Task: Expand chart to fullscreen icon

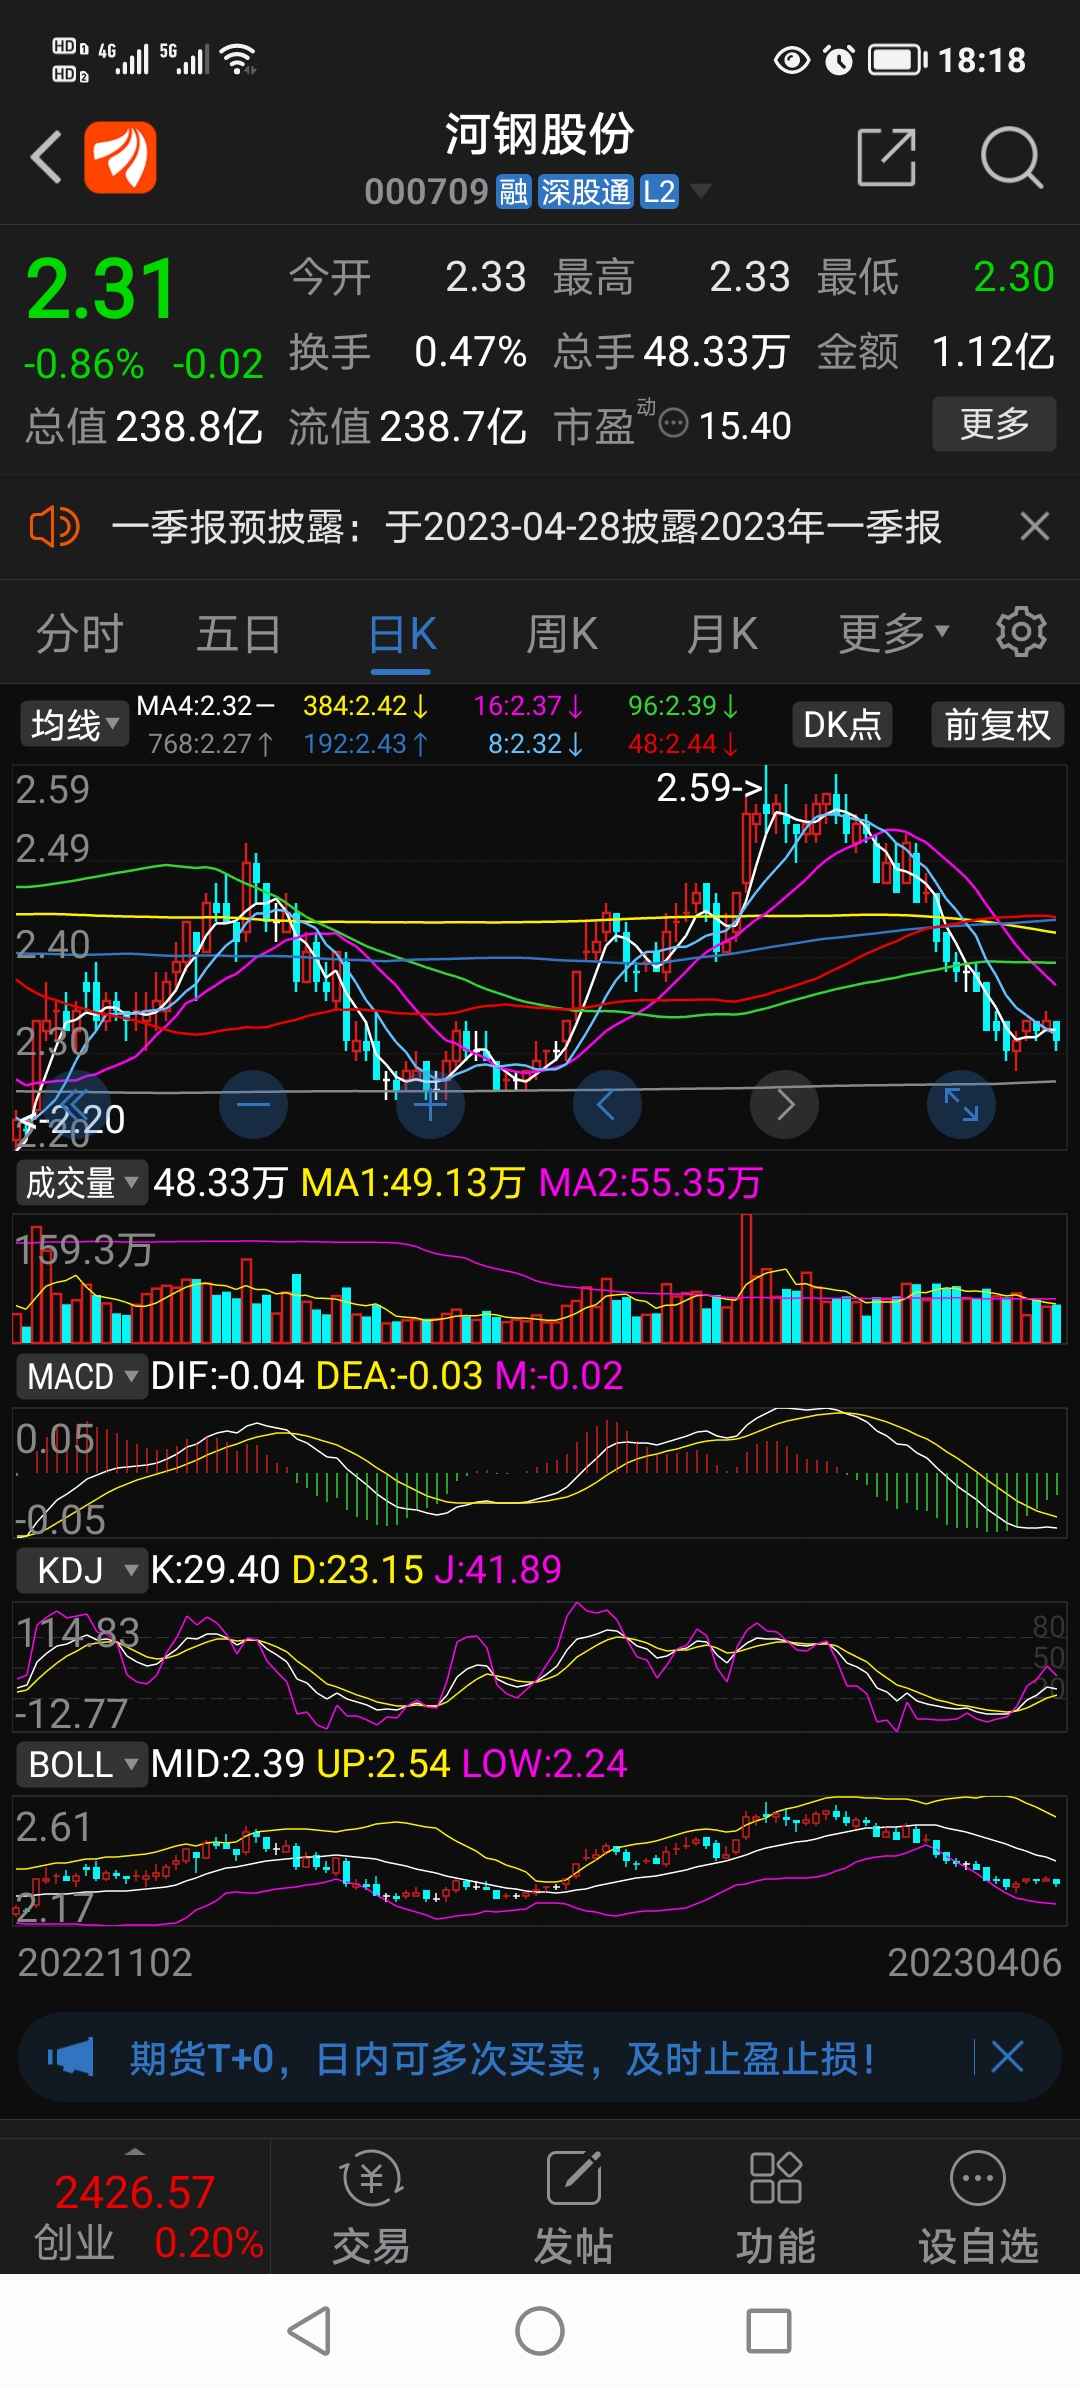Action: 961,1104
